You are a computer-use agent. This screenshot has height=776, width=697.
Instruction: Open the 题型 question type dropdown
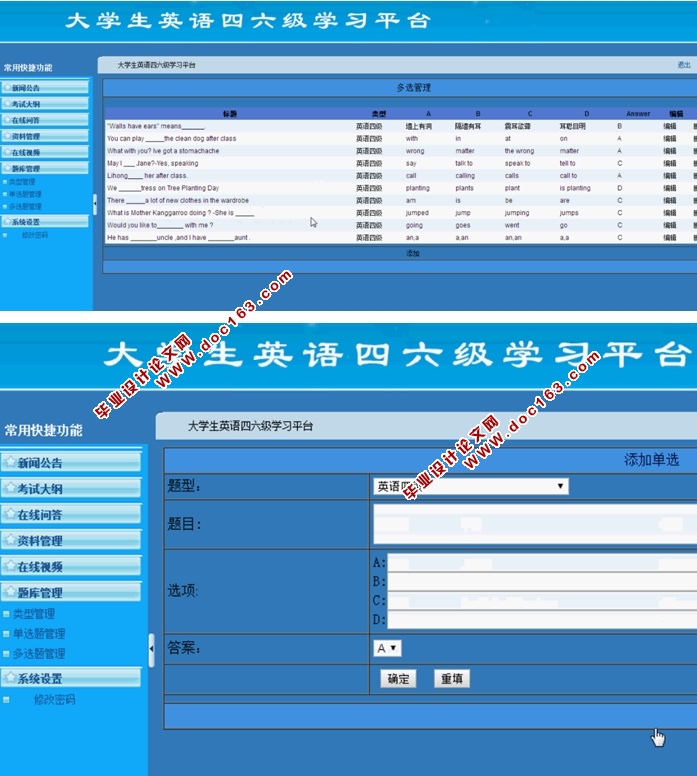471,486
